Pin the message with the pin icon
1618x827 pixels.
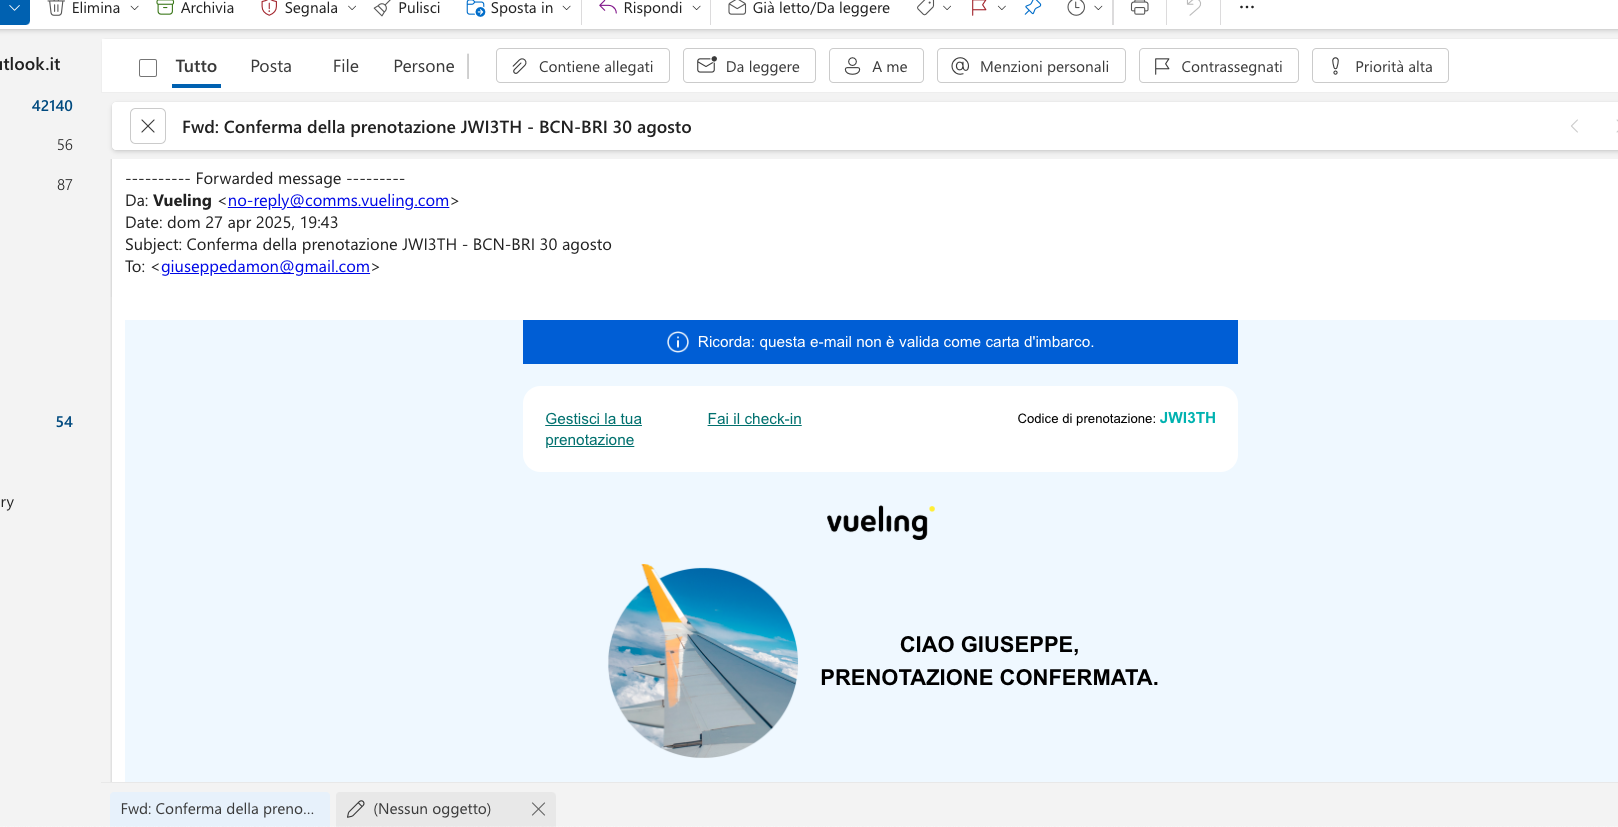tap(1032, 8)
